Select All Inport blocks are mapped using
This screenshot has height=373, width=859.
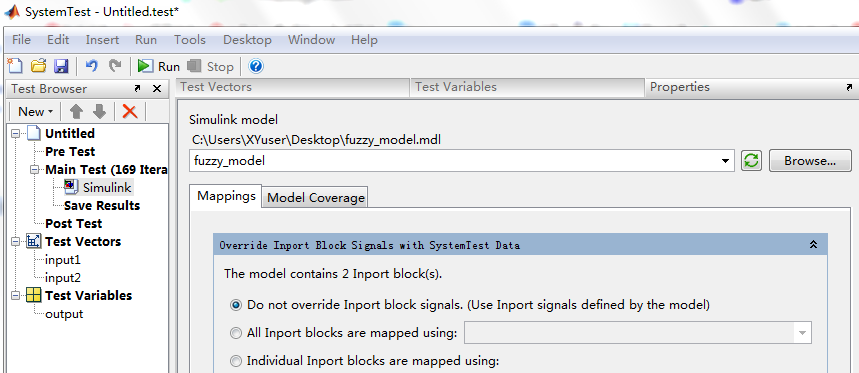click(236, 333)
